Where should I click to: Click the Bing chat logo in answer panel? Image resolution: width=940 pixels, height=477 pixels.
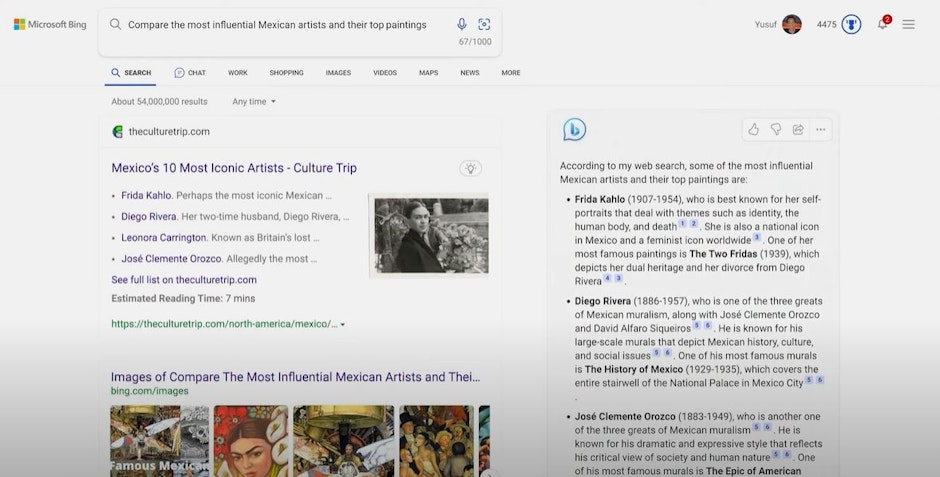click(574, 129)
